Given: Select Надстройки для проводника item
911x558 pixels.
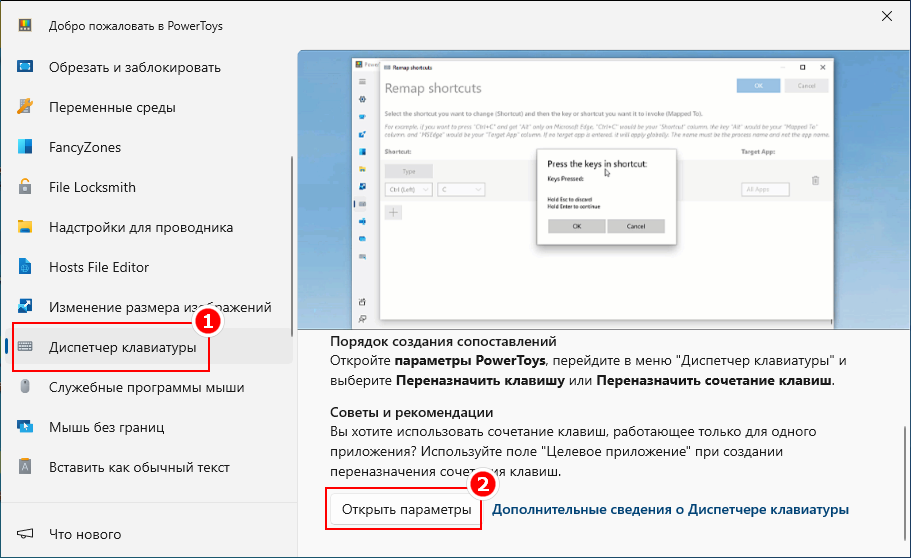Looking at the screenshot, I should coord(149,227).
